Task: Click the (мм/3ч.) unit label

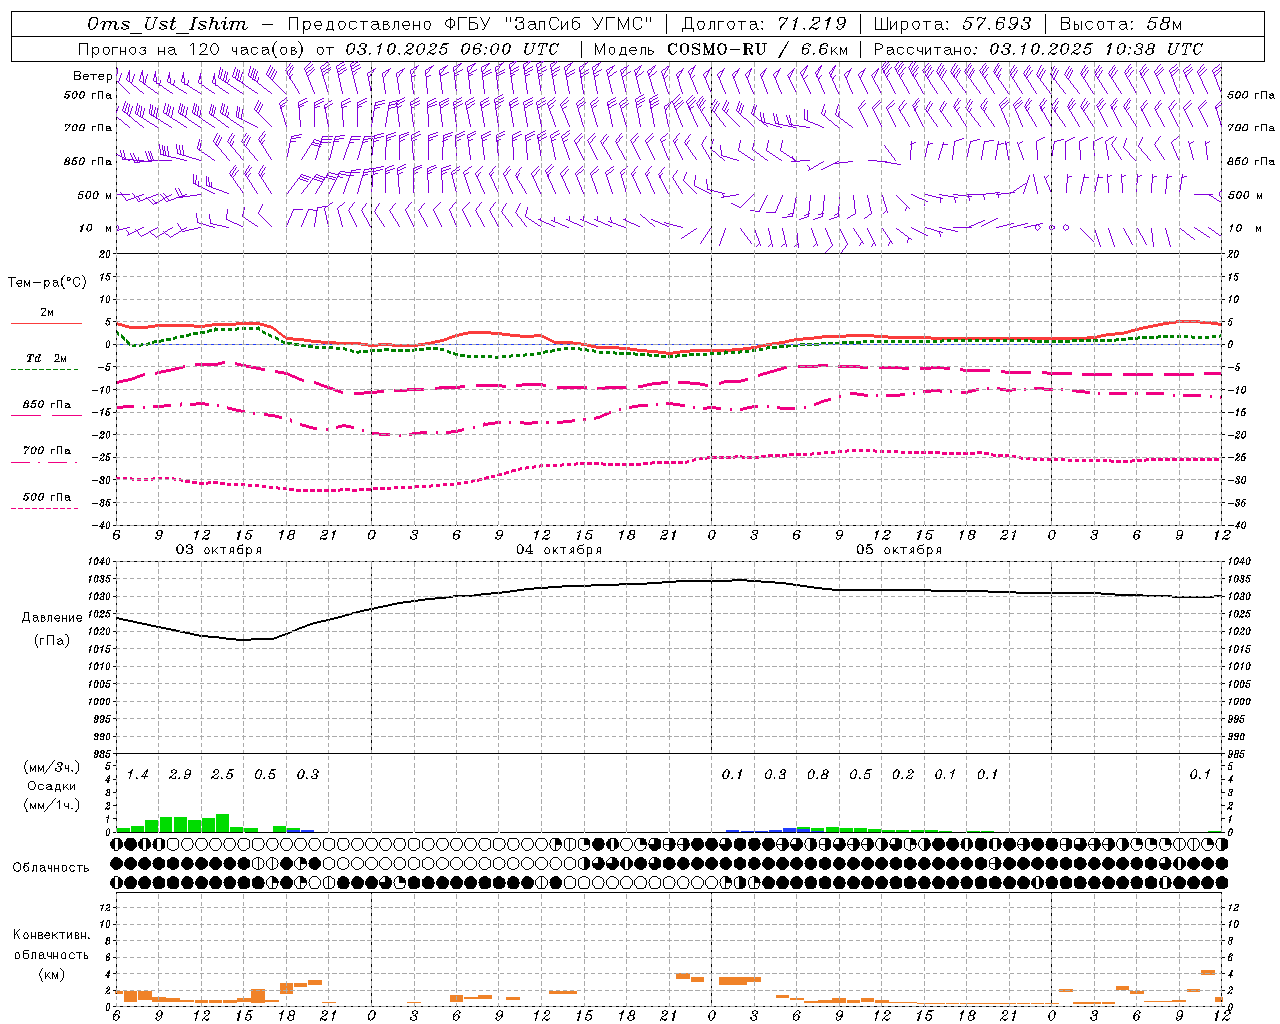Action: 51,767
